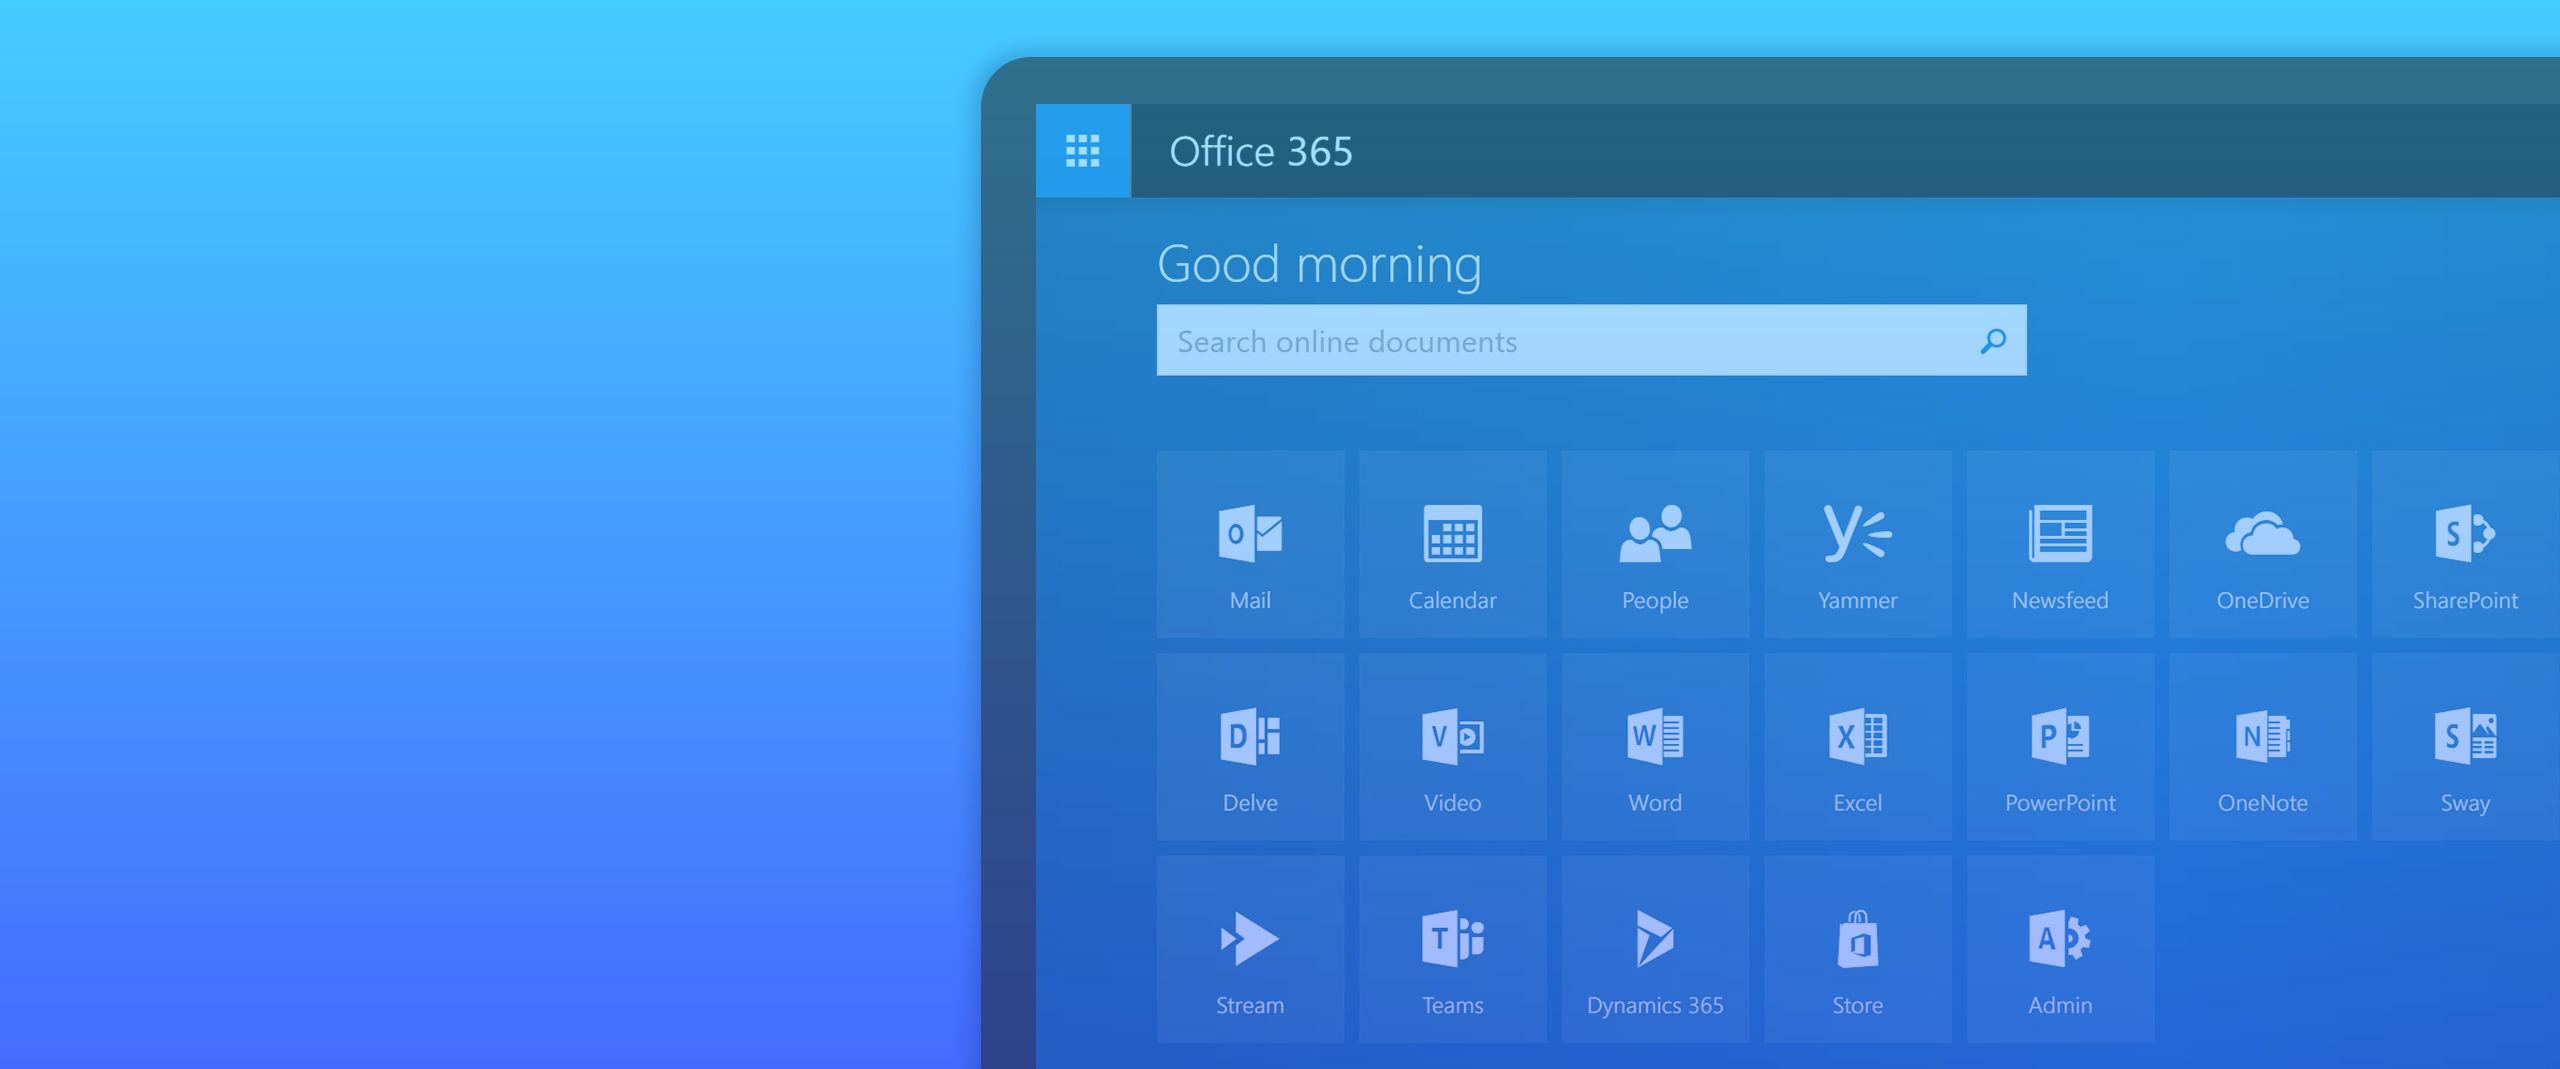
Task: Open the Dynamics 365 tile
Action: click(x=1655, y=949)
